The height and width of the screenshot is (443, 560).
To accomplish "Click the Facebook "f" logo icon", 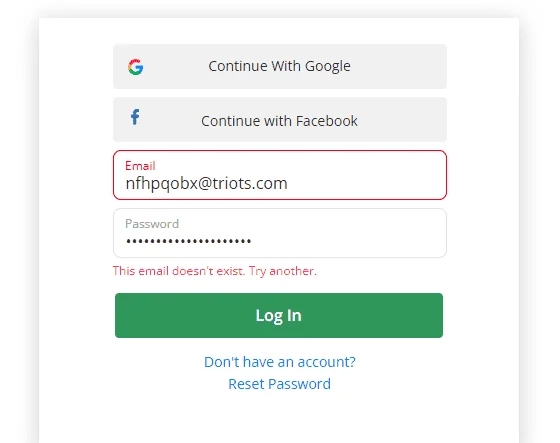I will (135, 117).
